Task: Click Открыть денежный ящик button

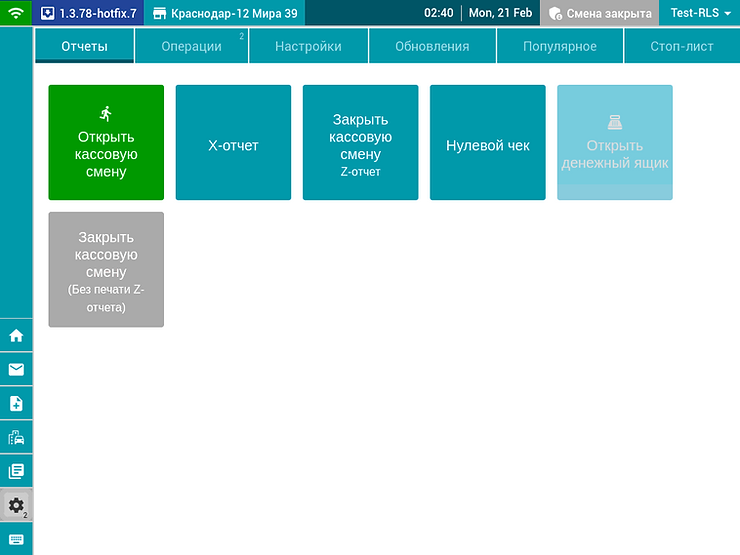Action: click(x=615, y=143)
